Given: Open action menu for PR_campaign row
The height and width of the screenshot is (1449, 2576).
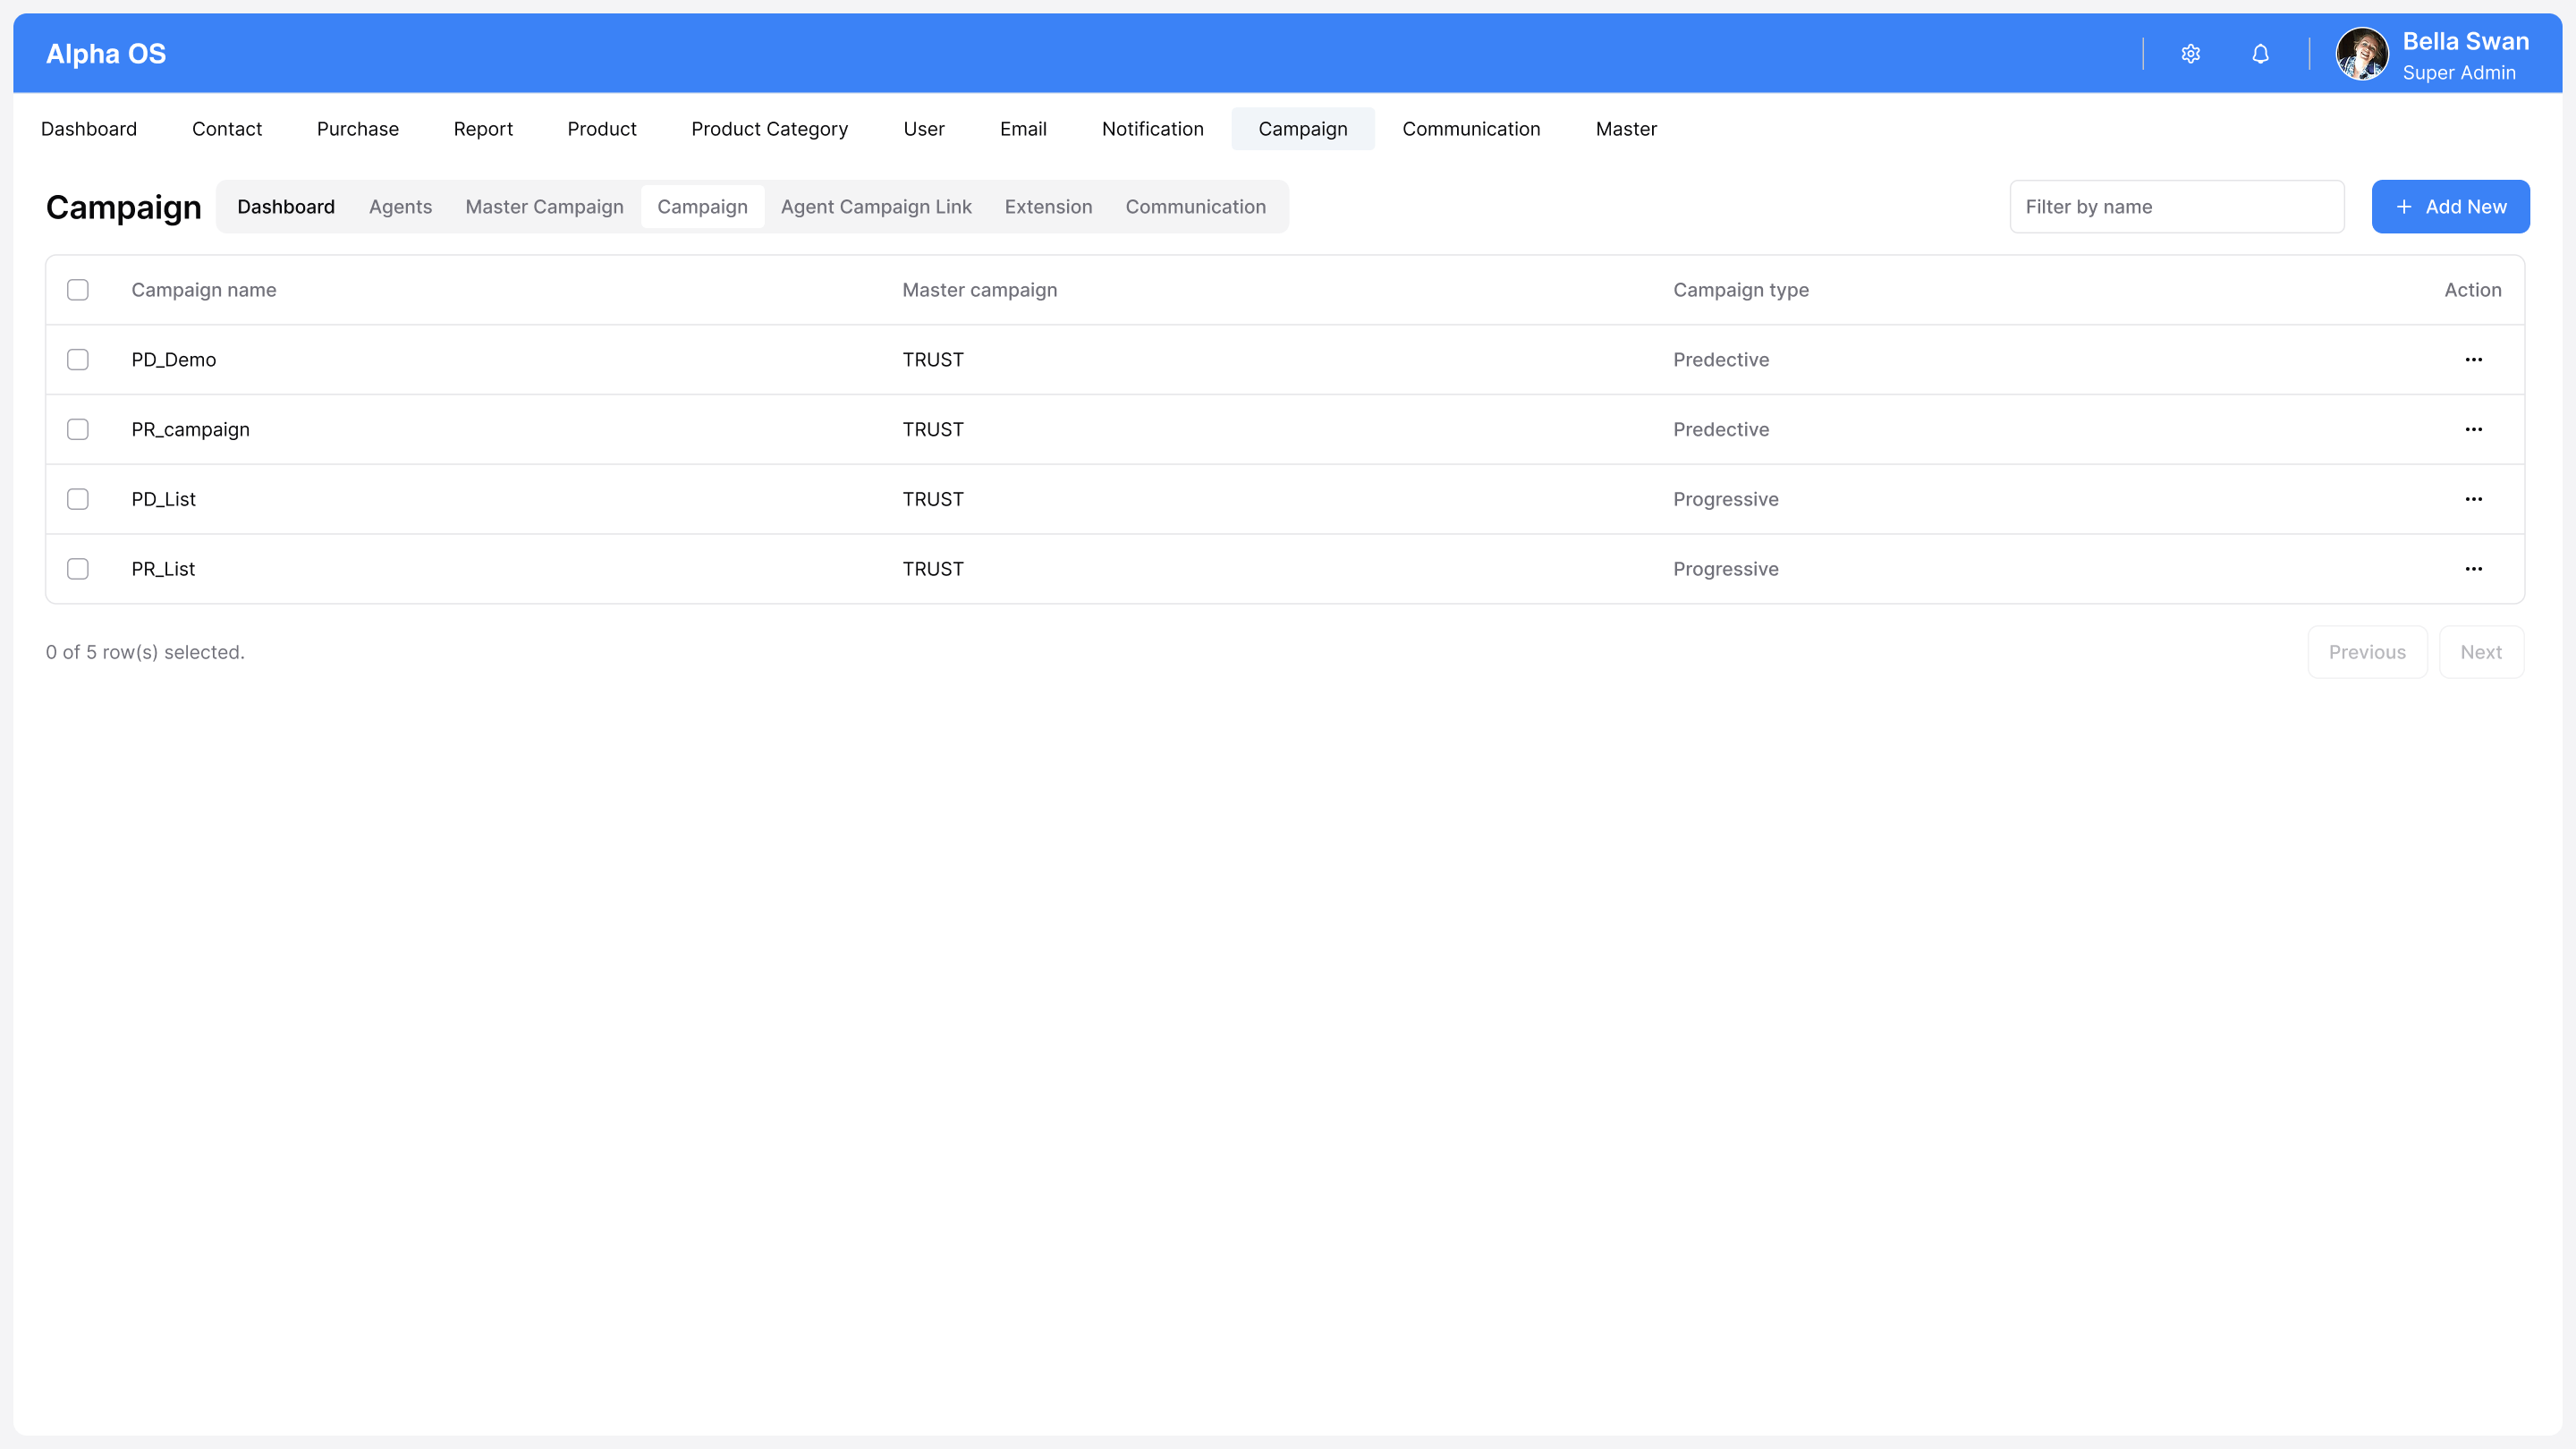Looking at the screenshot, I should (2473, 430).
